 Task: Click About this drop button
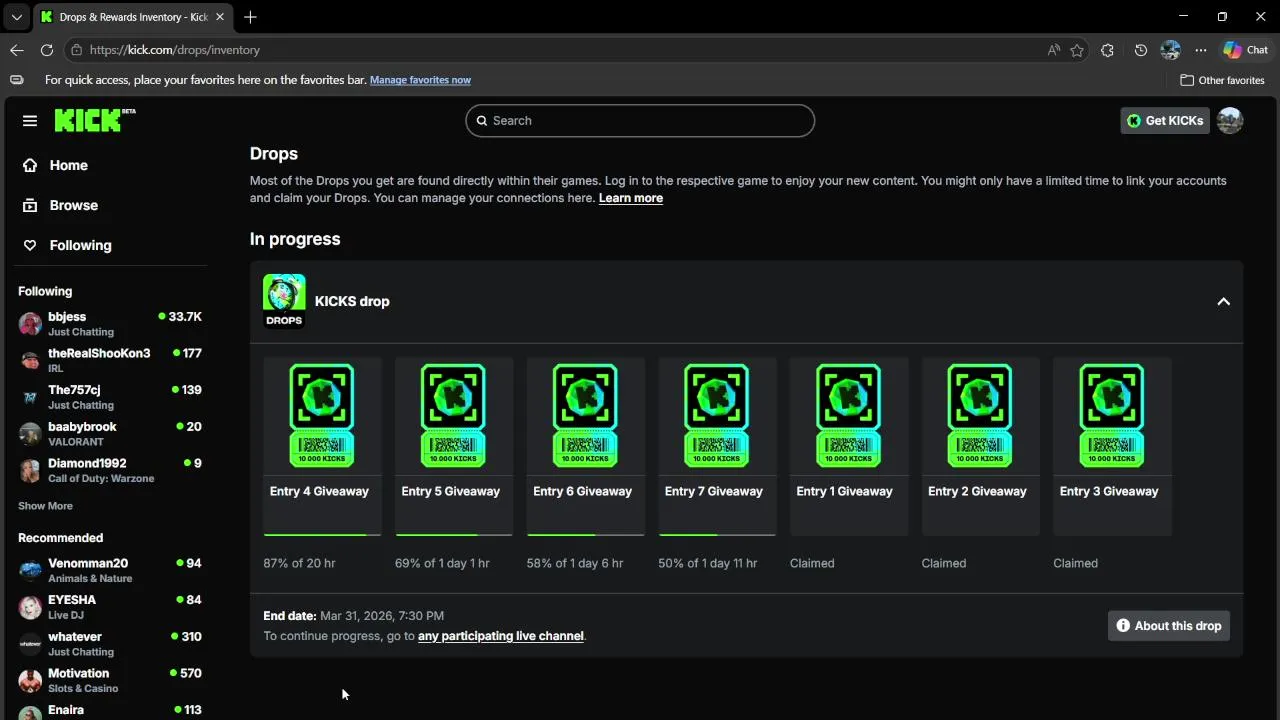pos(1168,626)
